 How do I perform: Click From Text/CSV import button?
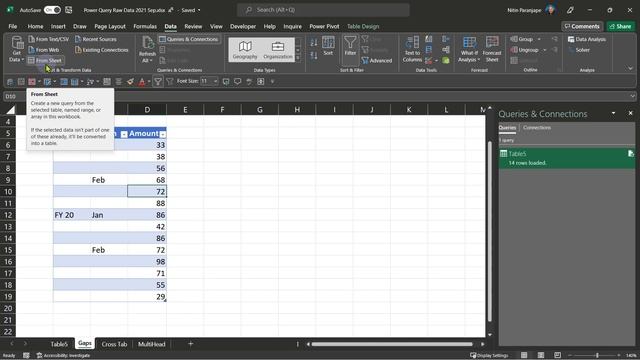[x=49, y=39]
